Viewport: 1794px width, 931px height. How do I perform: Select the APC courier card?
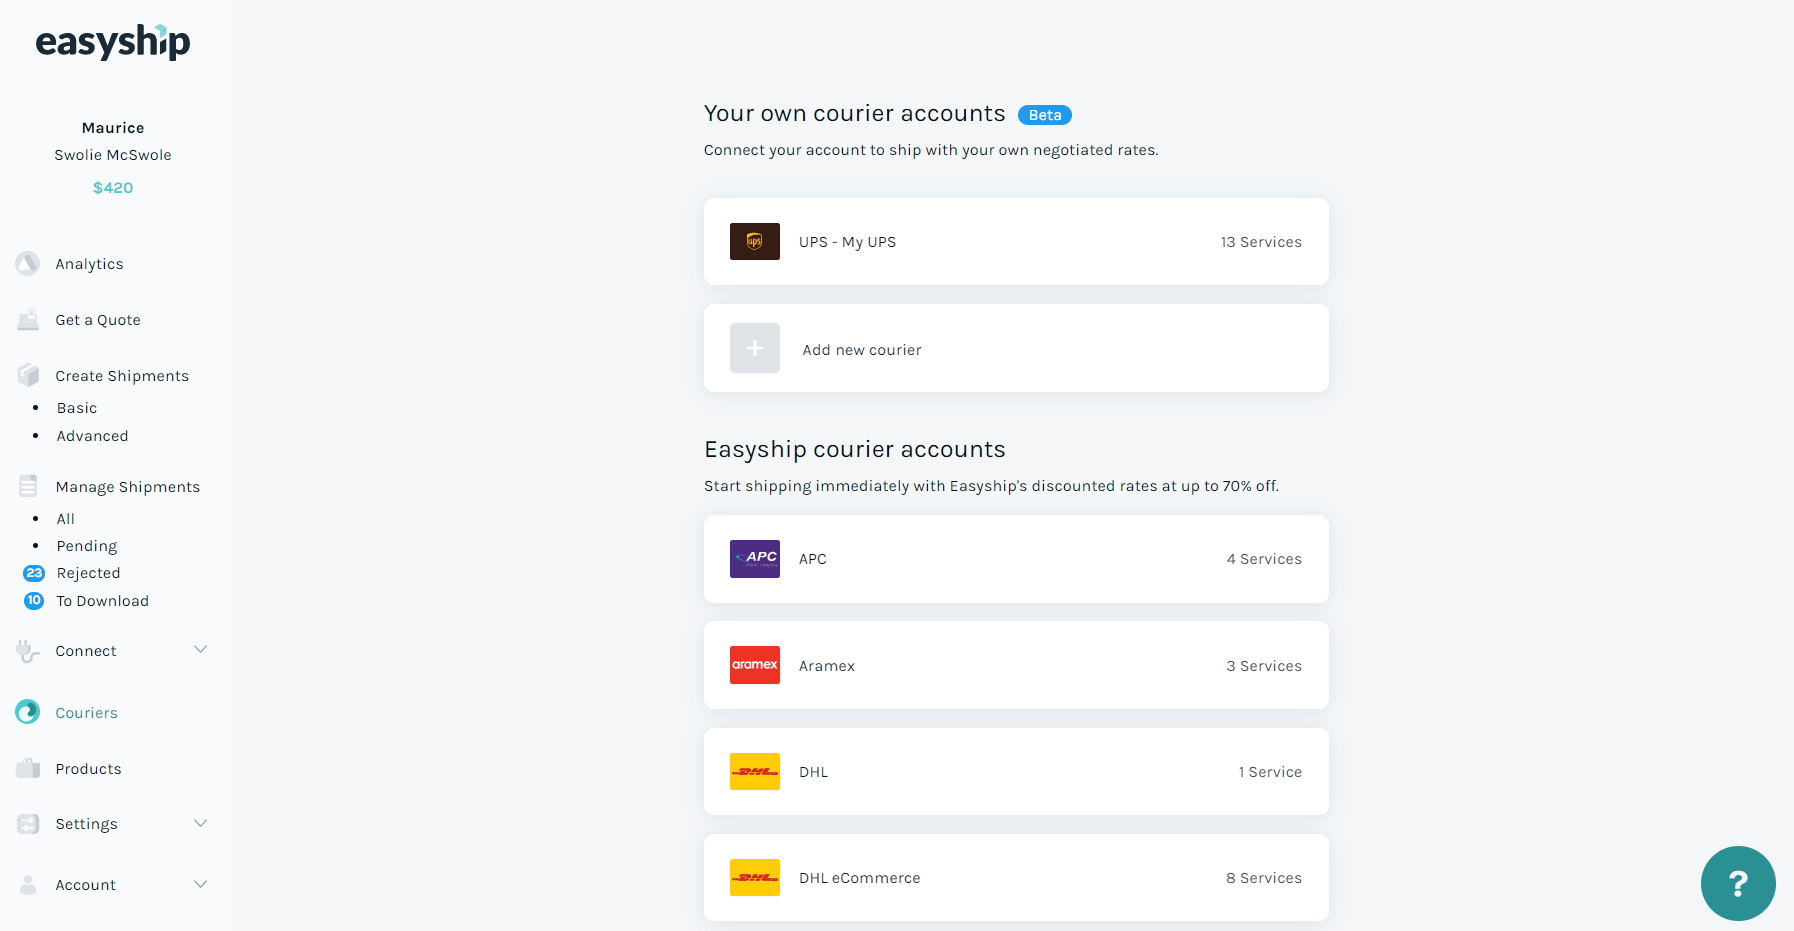1016,559
